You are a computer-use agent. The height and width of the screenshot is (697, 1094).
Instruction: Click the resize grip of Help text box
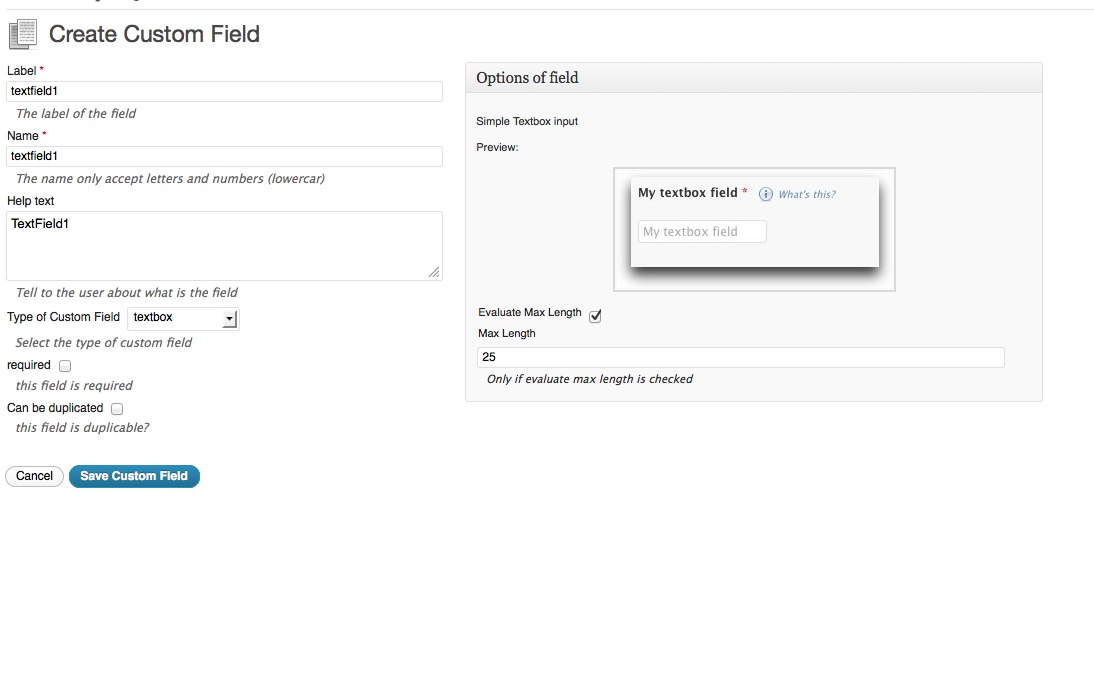point(434,272)
